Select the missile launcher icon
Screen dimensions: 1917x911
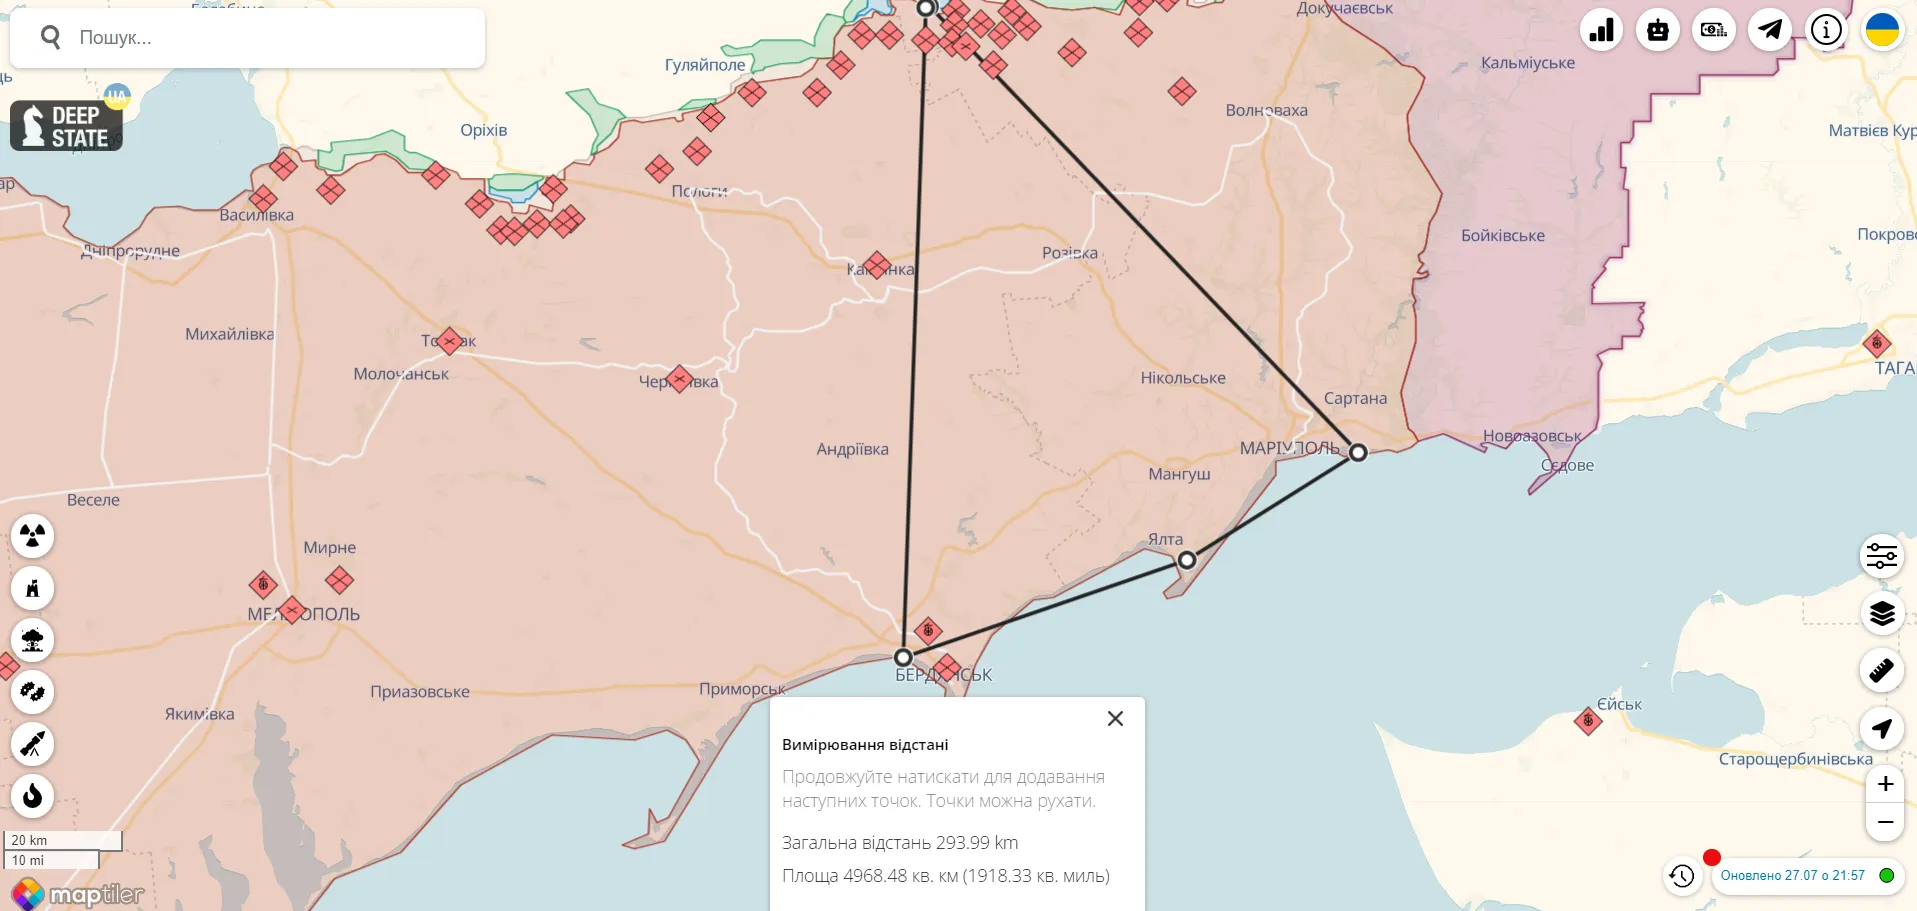coord(32,744)
